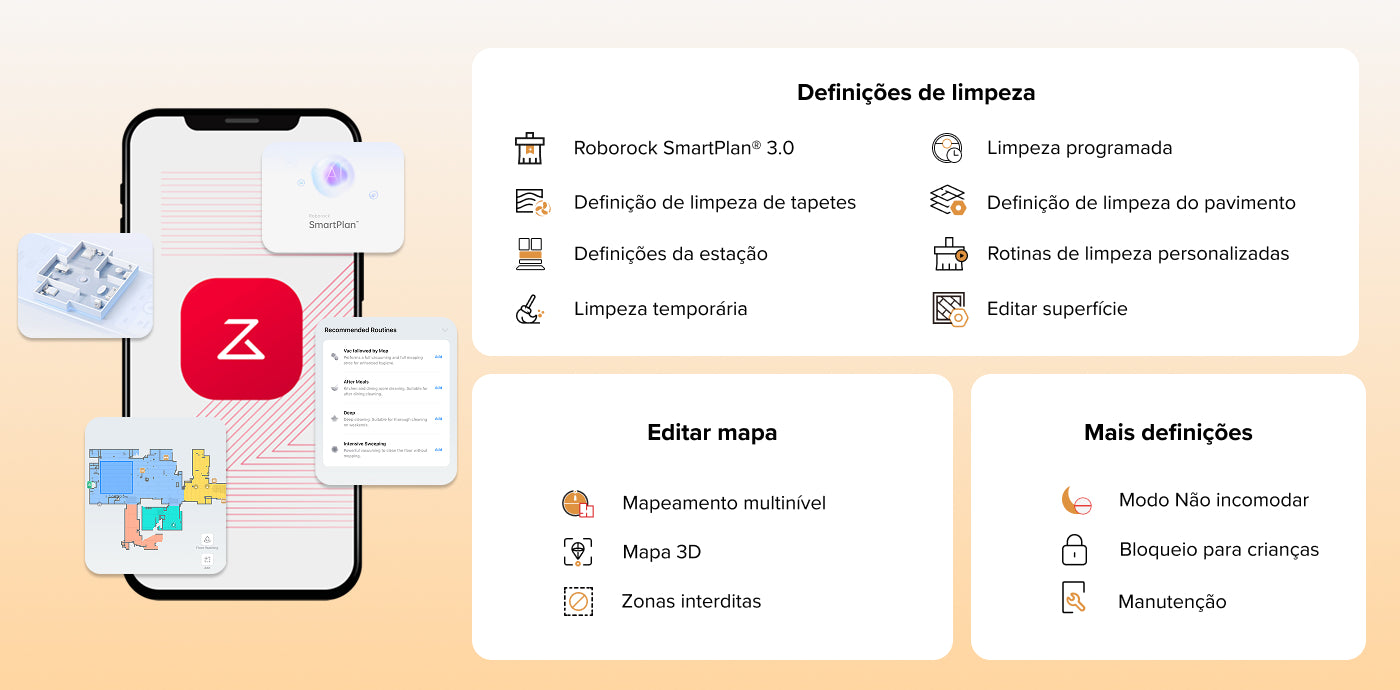Click the Intensive Sweeping routine icon
The width and height of the screenshot is (1400, 690).
(x=334, y=449)
